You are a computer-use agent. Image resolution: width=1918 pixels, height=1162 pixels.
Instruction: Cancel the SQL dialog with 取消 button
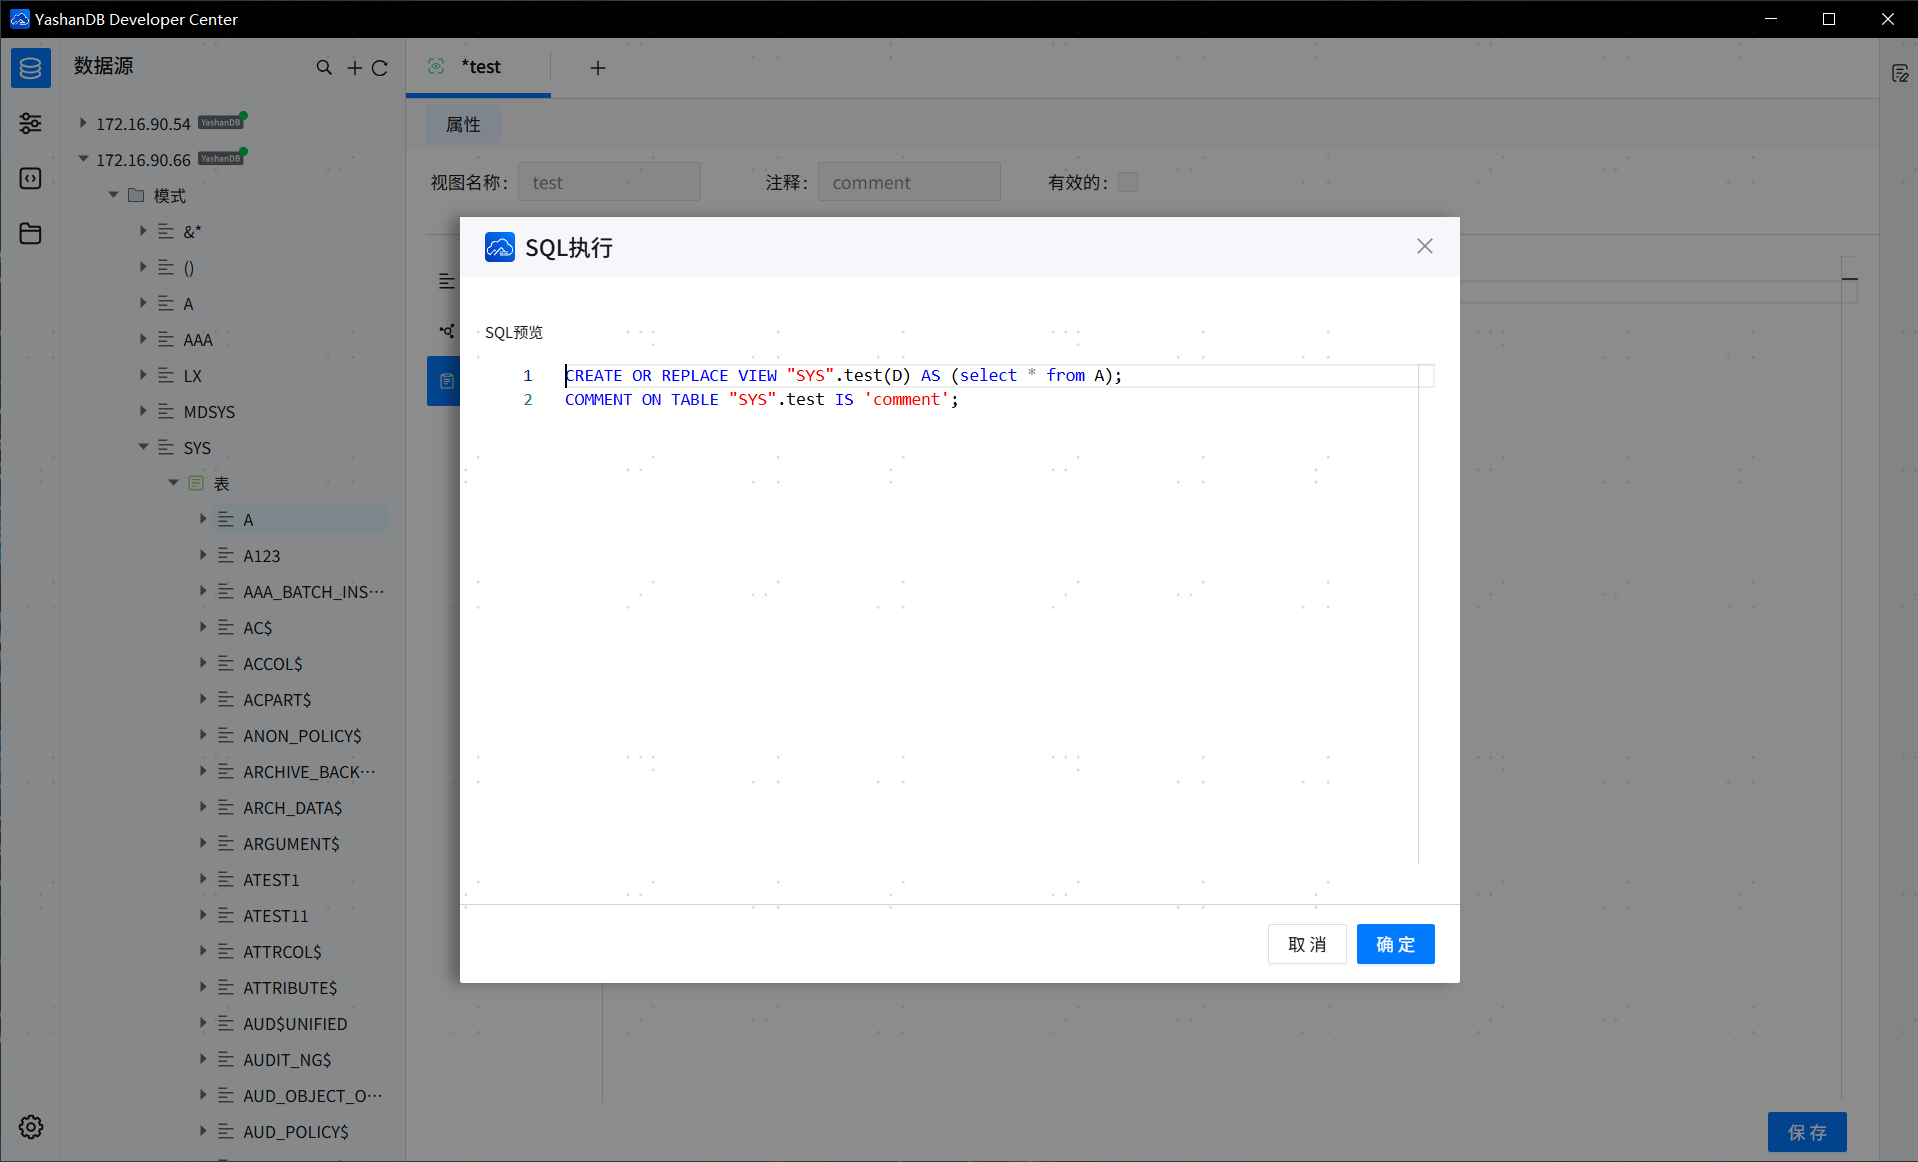click(x=1306, y=944)
